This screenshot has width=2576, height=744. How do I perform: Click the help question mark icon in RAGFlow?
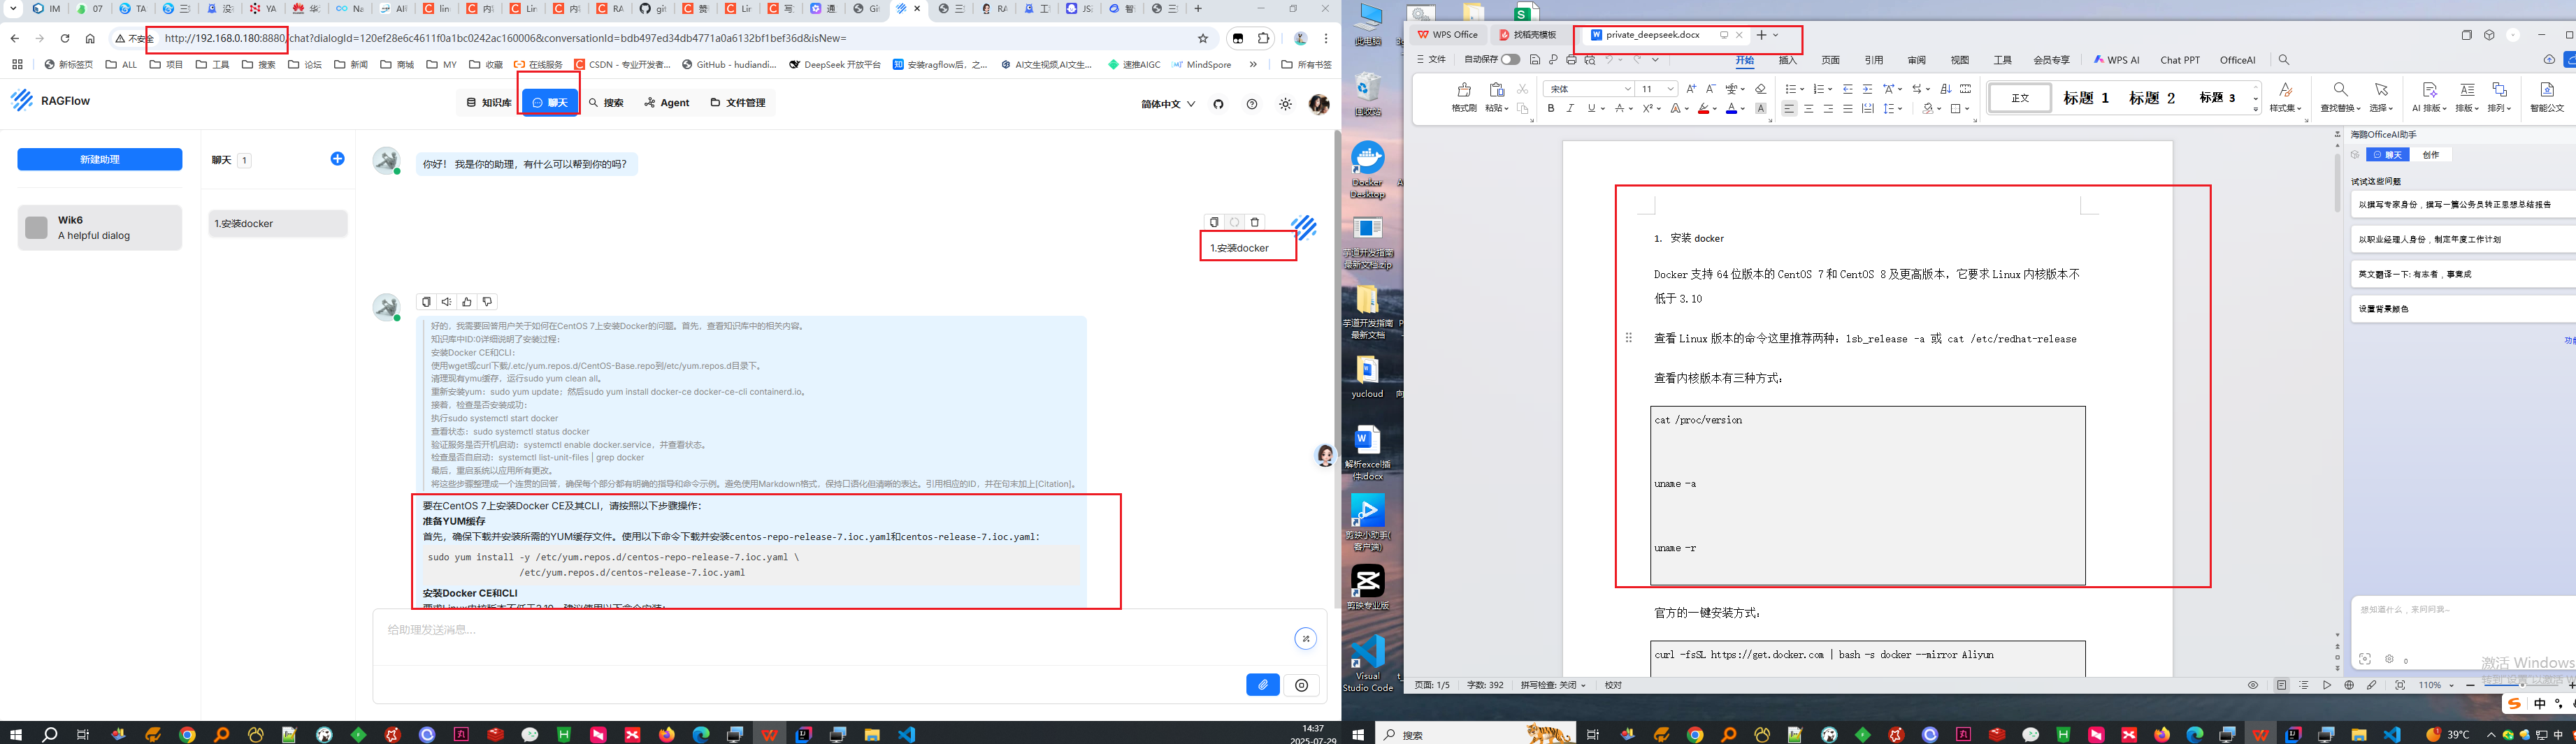[1251, 104]
